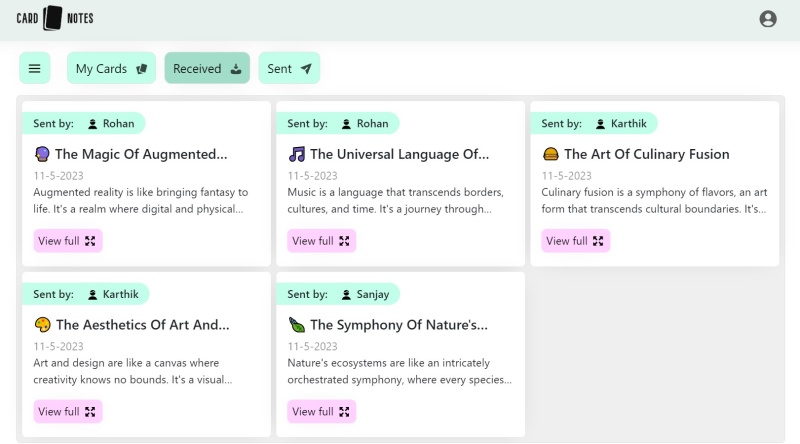Click the brain emoji on Augmented card

pyautogui.click(x=42, y=154)
